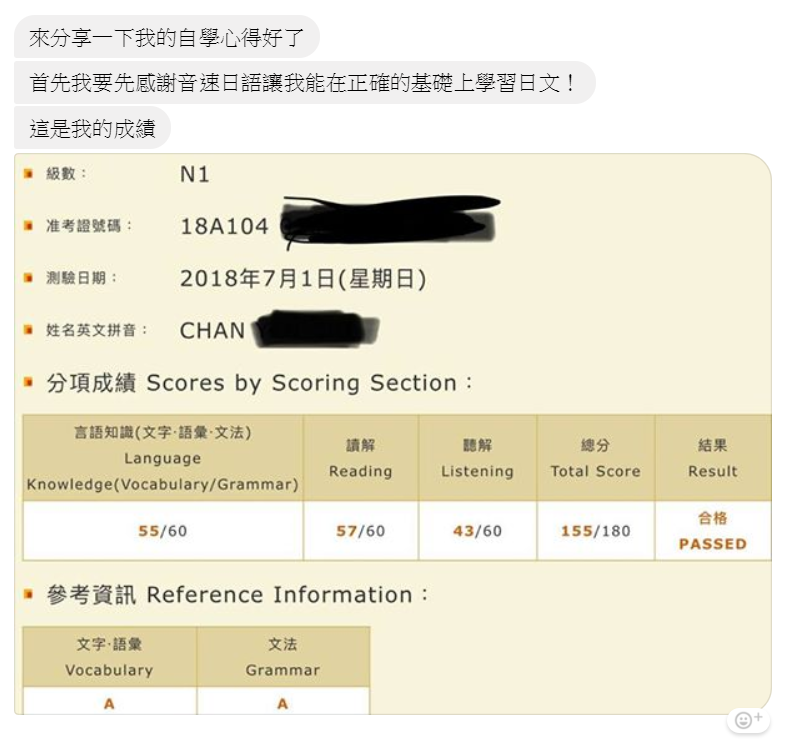
Task: Click the PASSED result cell
Action: pos(712,531)
